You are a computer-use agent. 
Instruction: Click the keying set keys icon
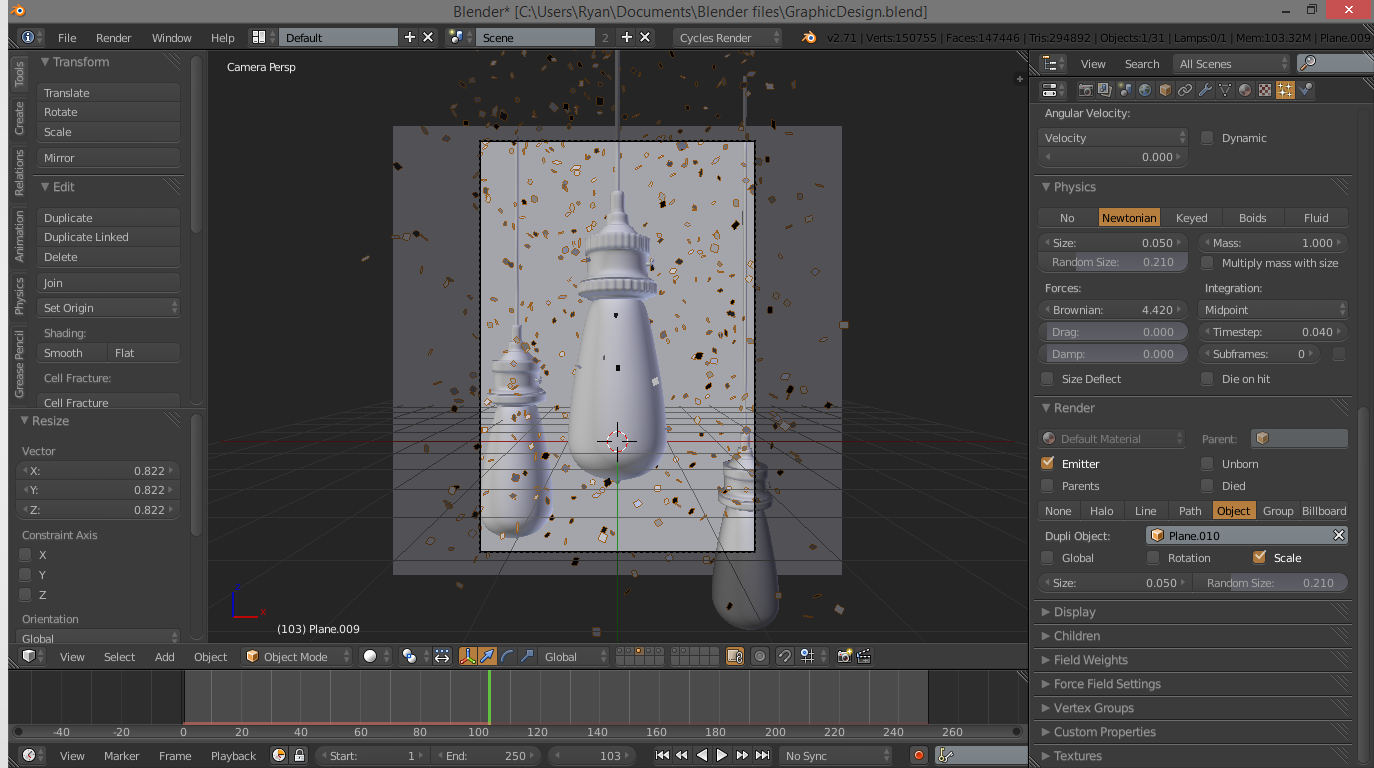[946, 755]
